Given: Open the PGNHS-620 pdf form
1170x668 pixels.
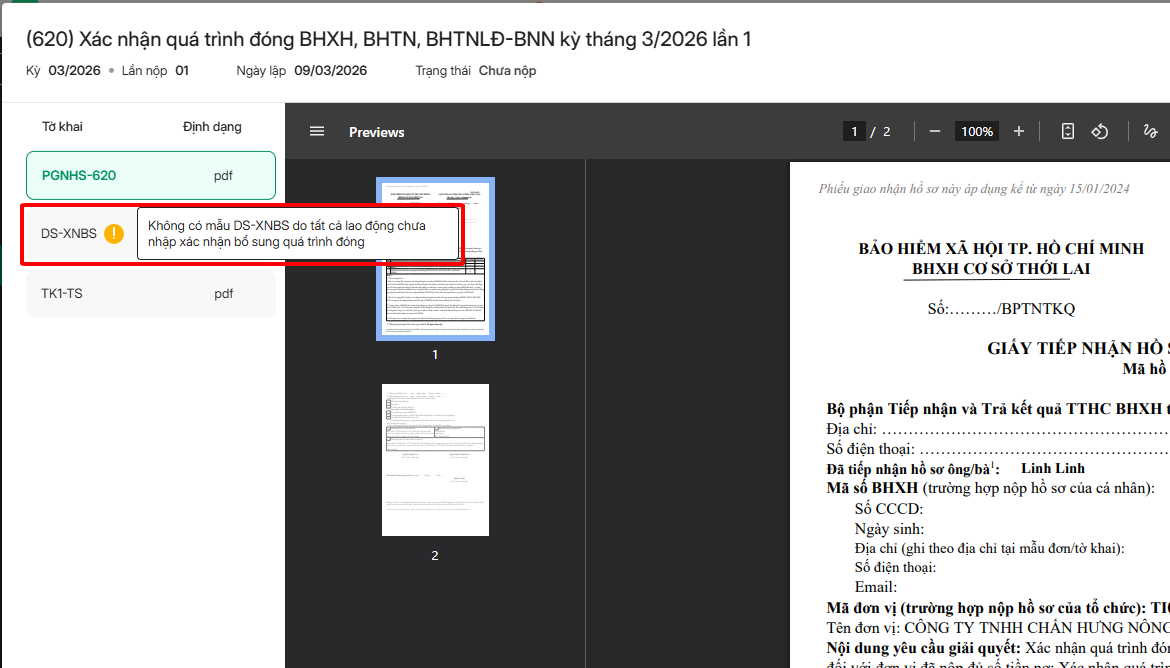Looking at the screenshot, I should 151,175.
